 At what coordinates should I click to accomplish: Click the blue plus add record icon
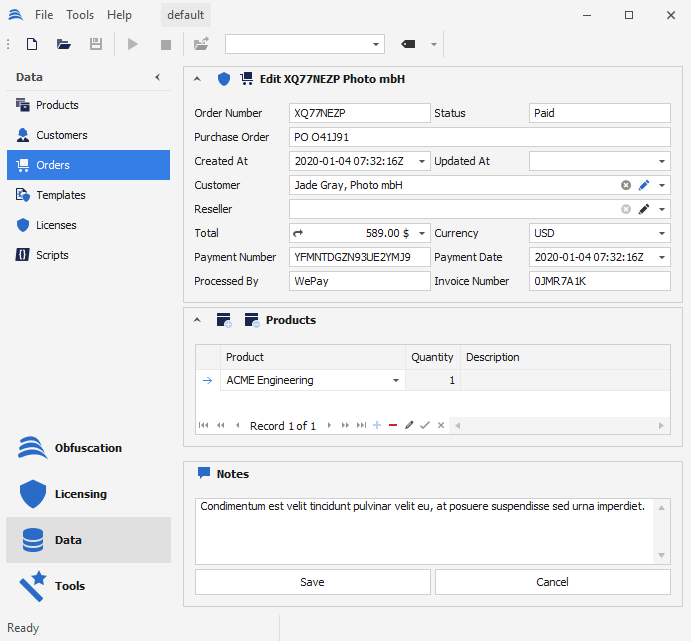[x=377, y=426]
